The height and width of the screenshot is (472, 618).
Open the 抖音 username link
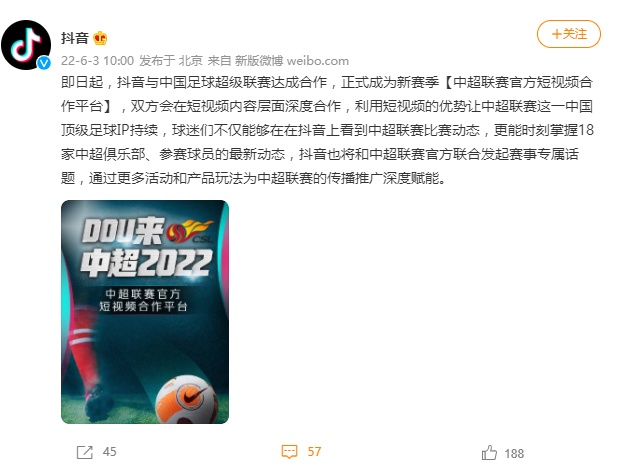pyautogui.click(x=74, y=38)
